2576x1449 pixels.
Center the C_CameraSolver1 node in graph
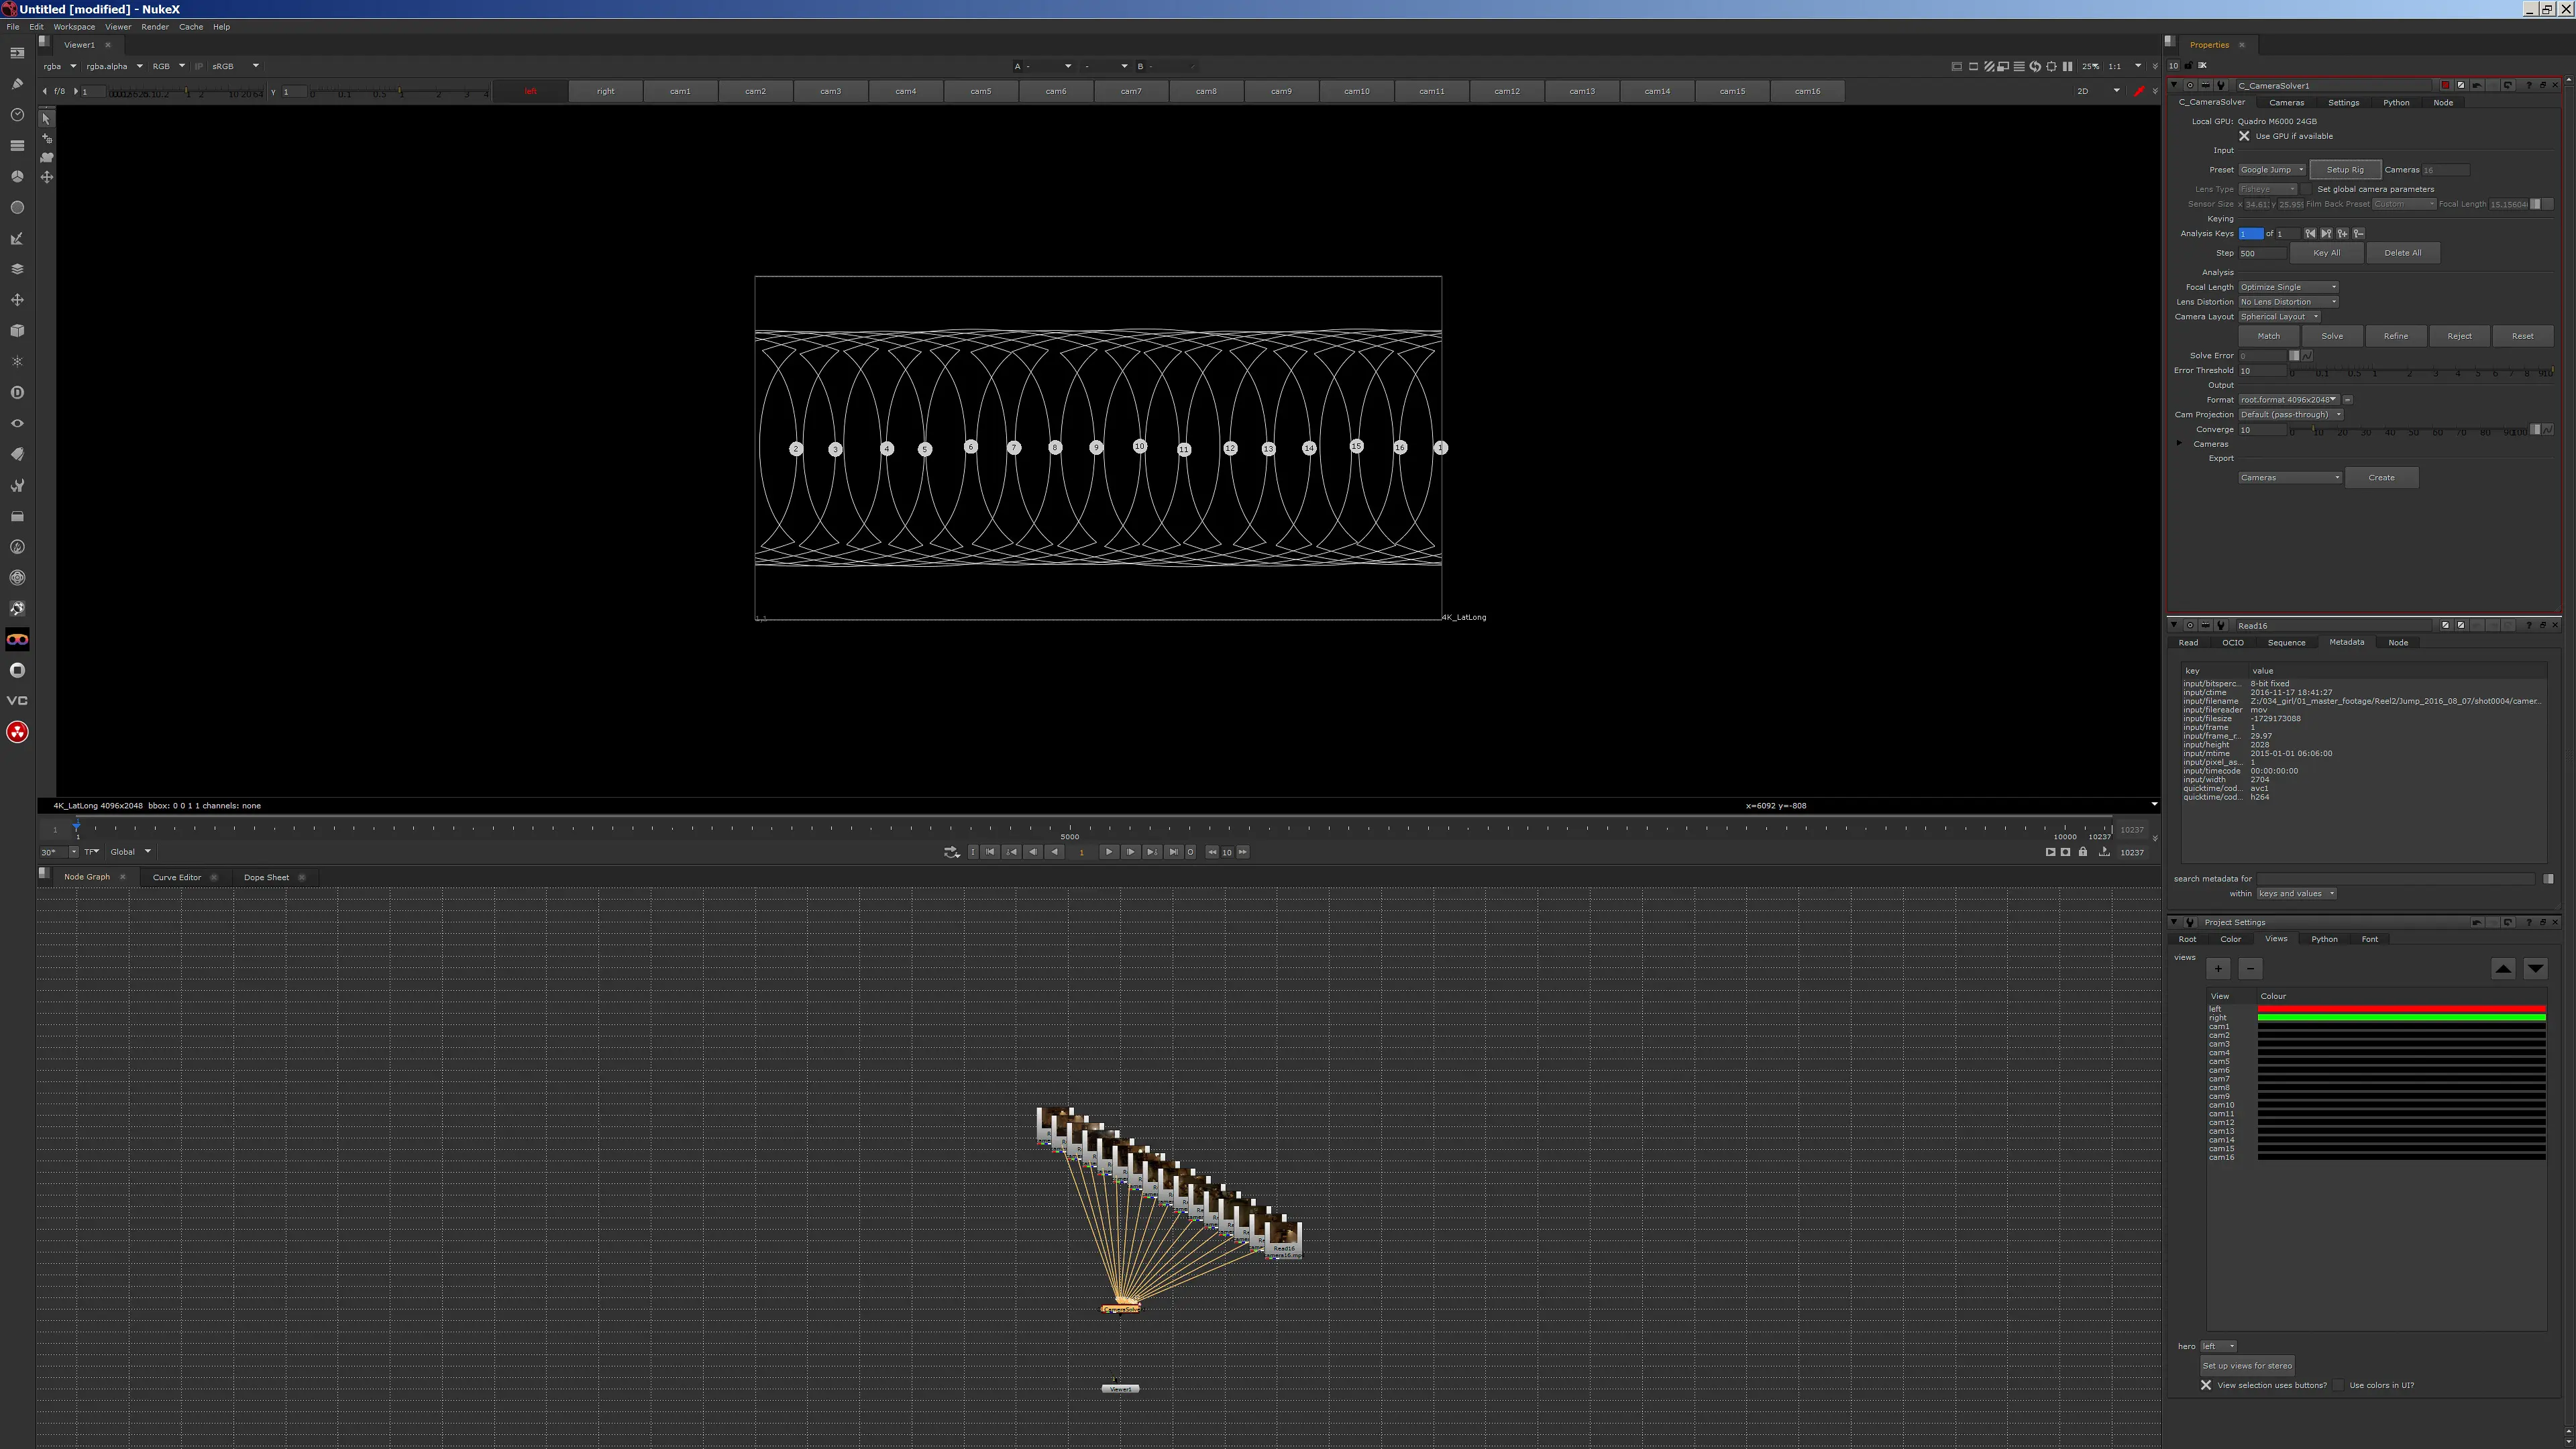coord(2190,86)
